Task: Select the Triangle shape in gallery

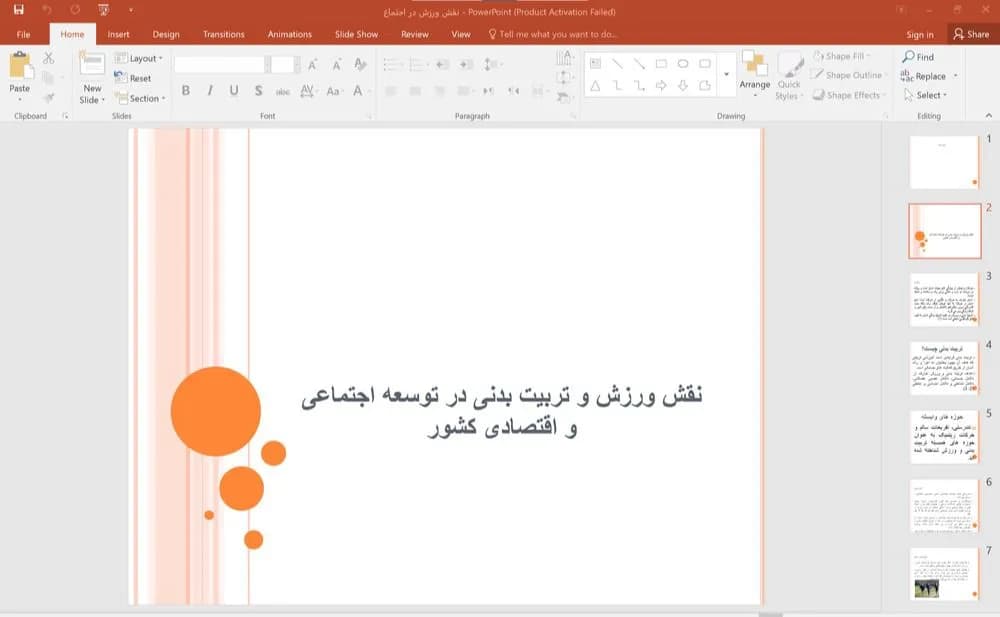Action: click(596, 85)
